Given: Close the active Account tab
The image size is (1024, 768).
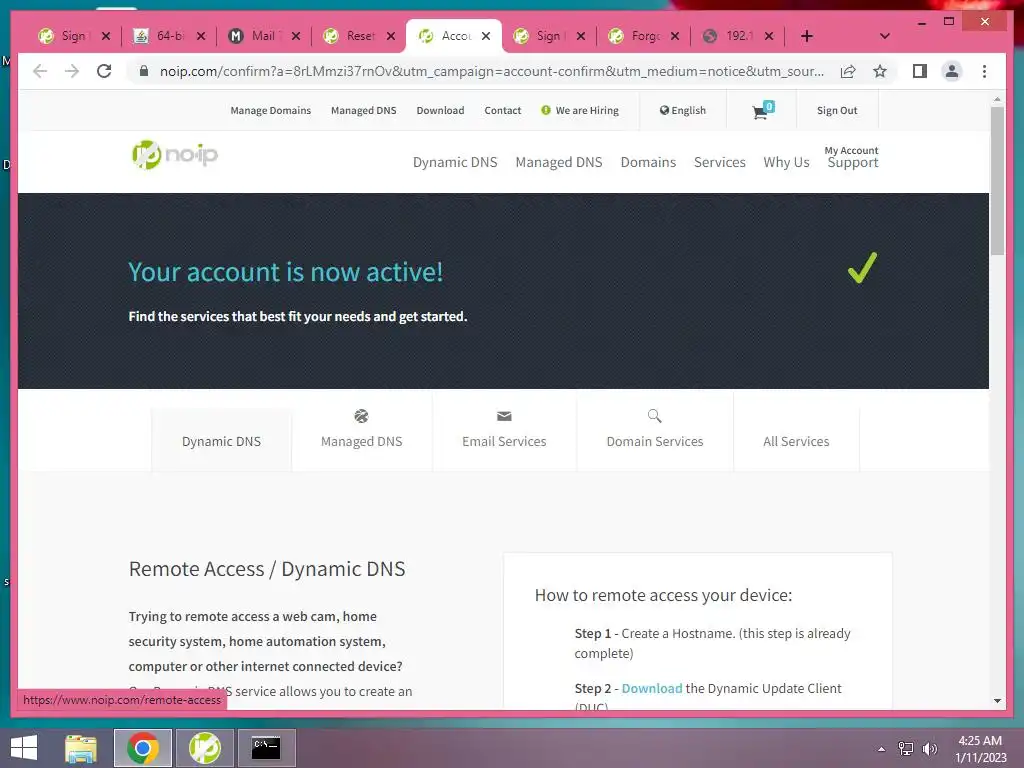Looking at the screenshot, I should (x=486, y=36).
